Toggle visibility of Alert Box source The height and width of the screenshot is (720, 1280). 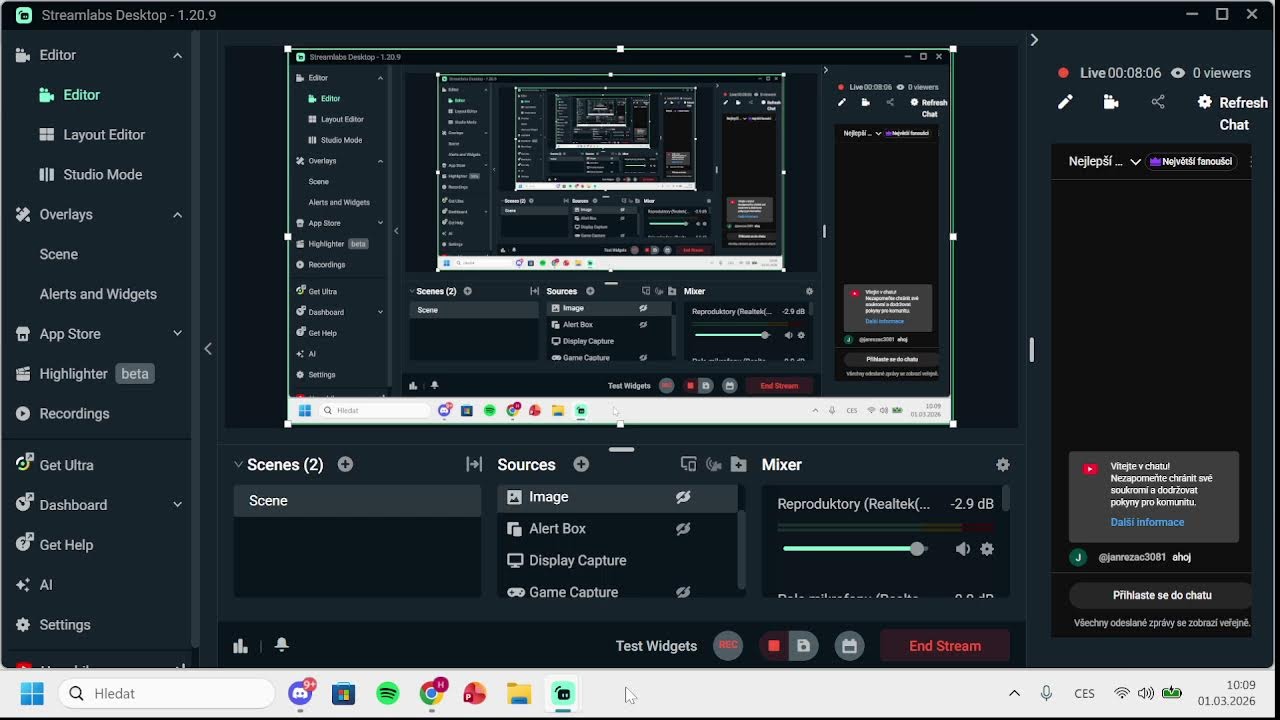pos(683,529)
